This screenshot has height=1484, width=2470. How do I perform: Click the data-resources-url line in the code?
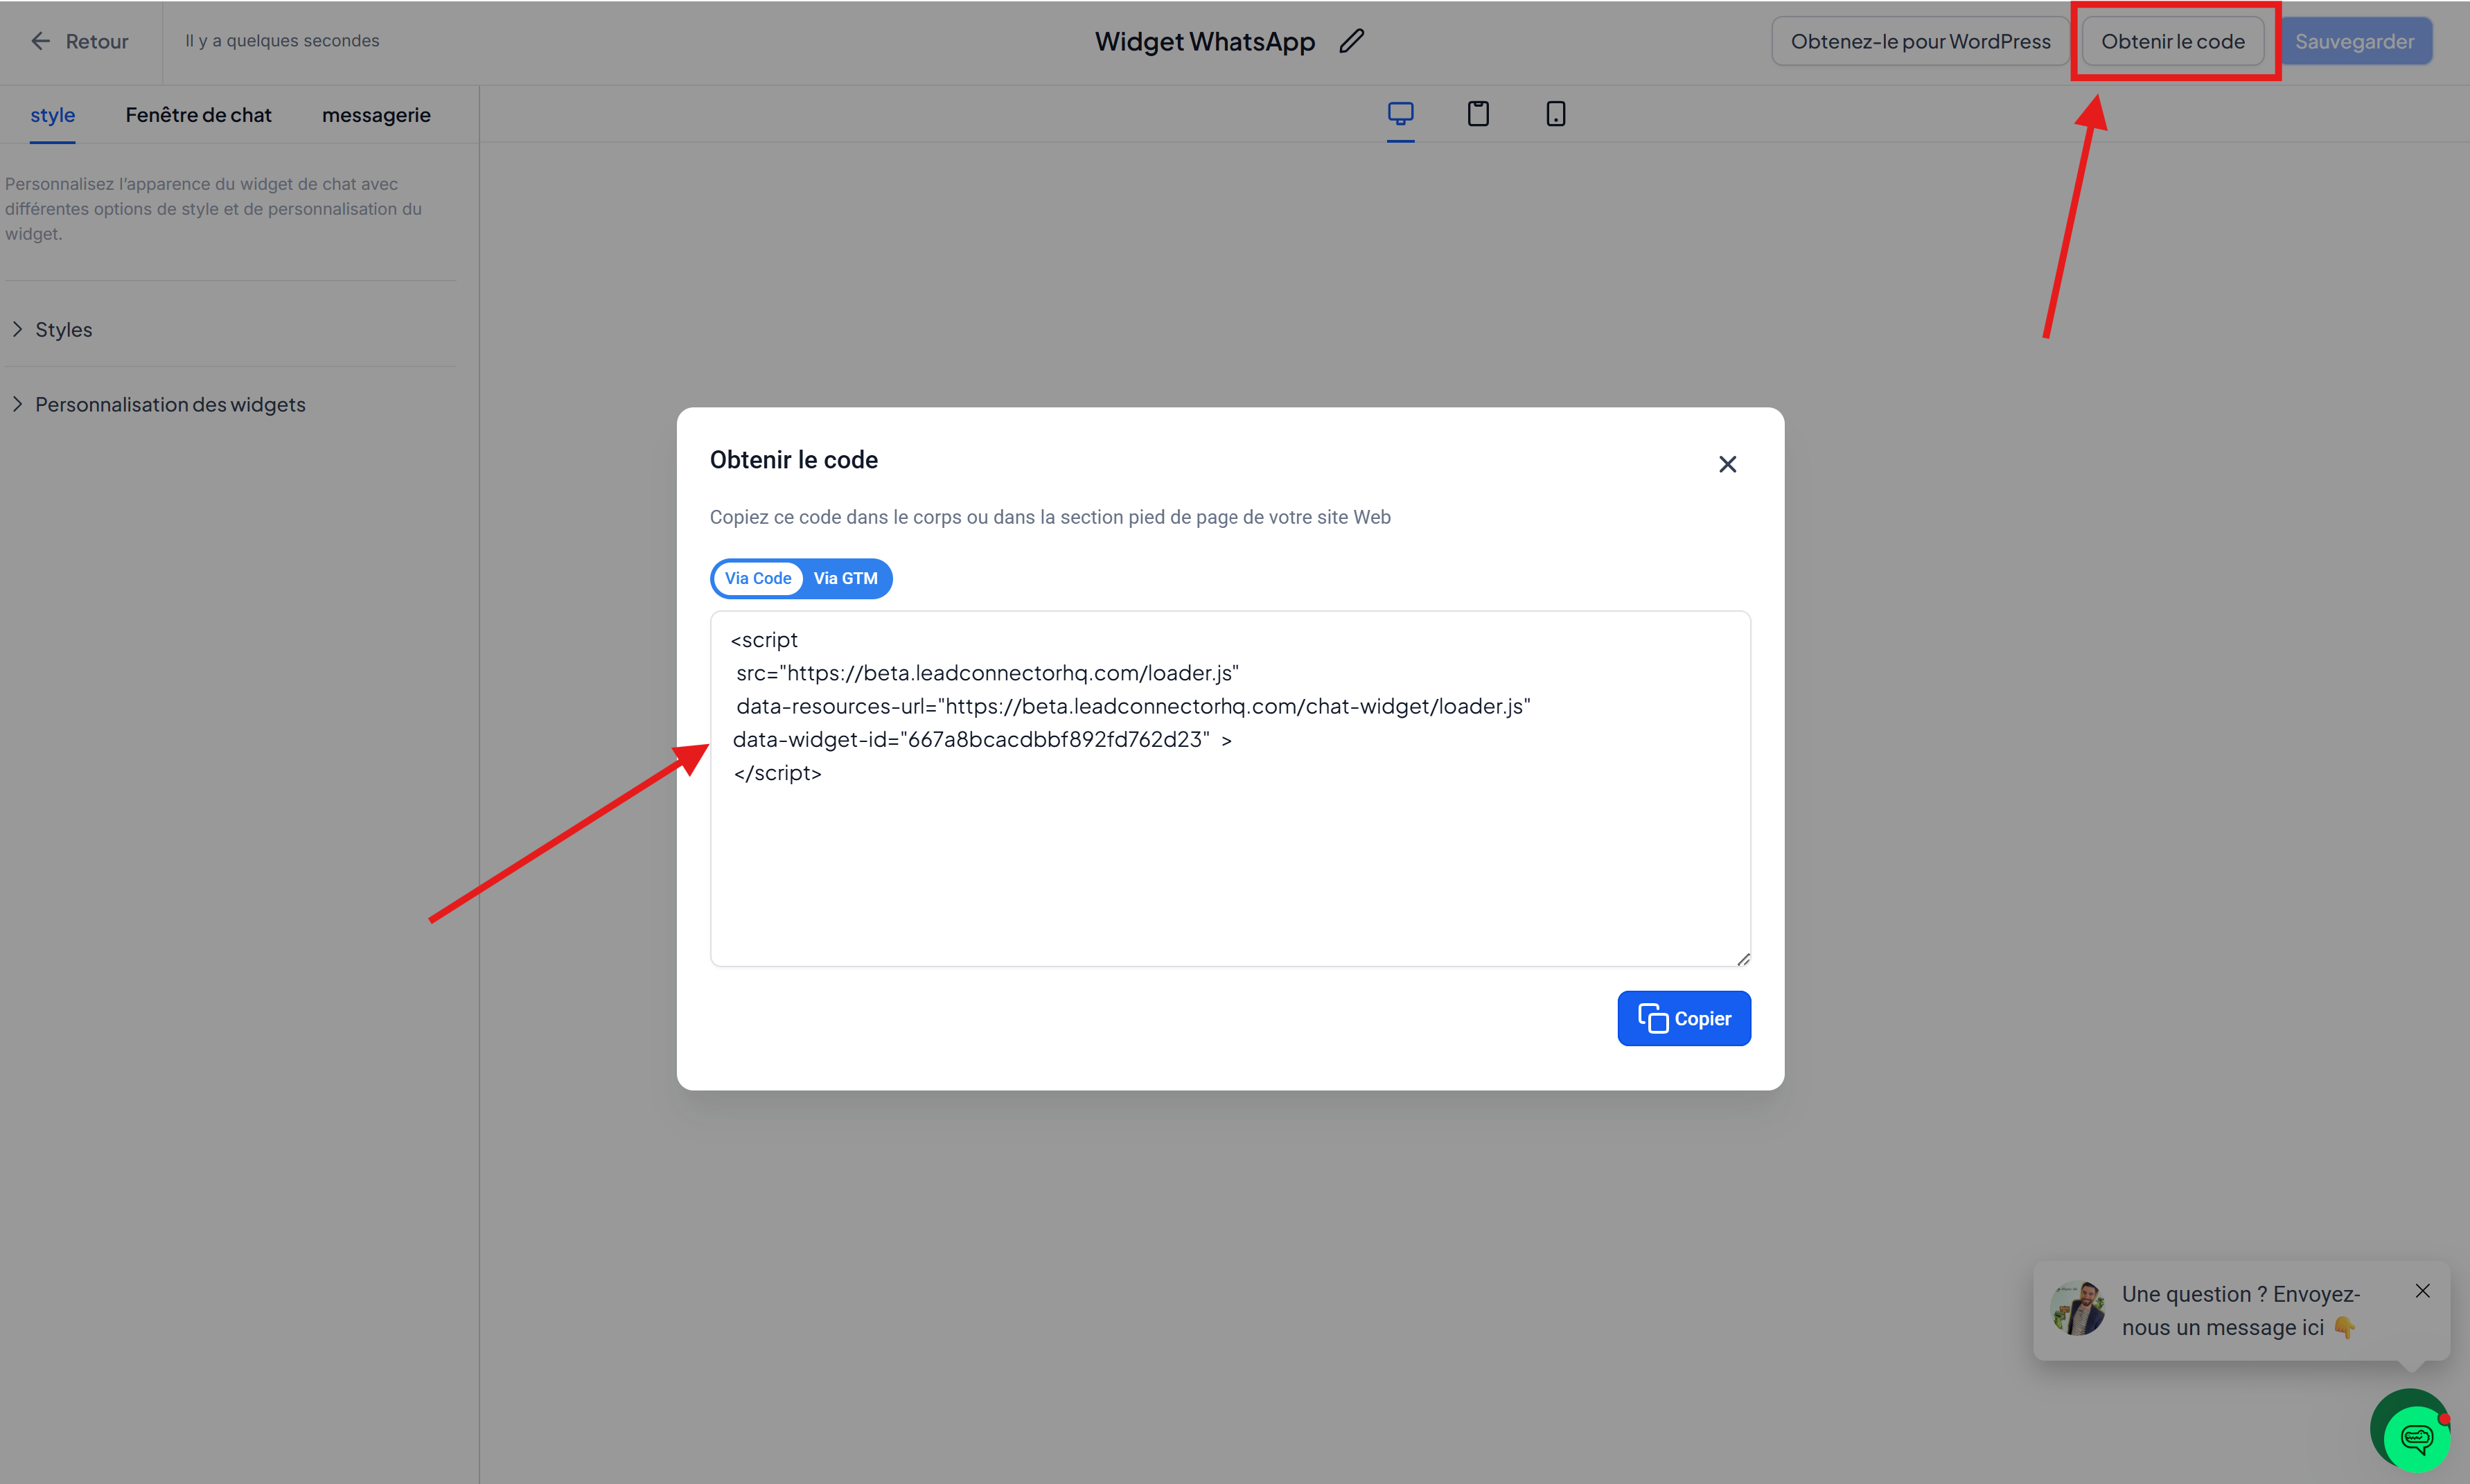pyautogui.click(x=1133, y=706)
